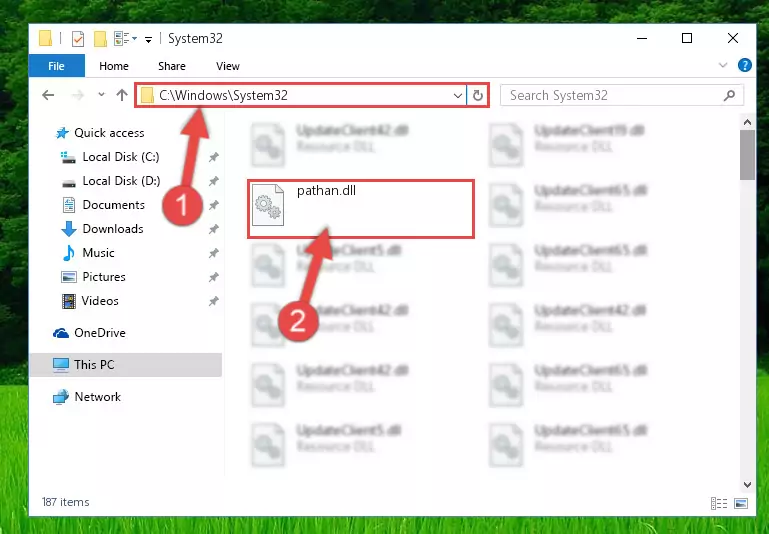769x534 pixels.
Task: Expand the address bar history dropdown
Action: (458, 95)
